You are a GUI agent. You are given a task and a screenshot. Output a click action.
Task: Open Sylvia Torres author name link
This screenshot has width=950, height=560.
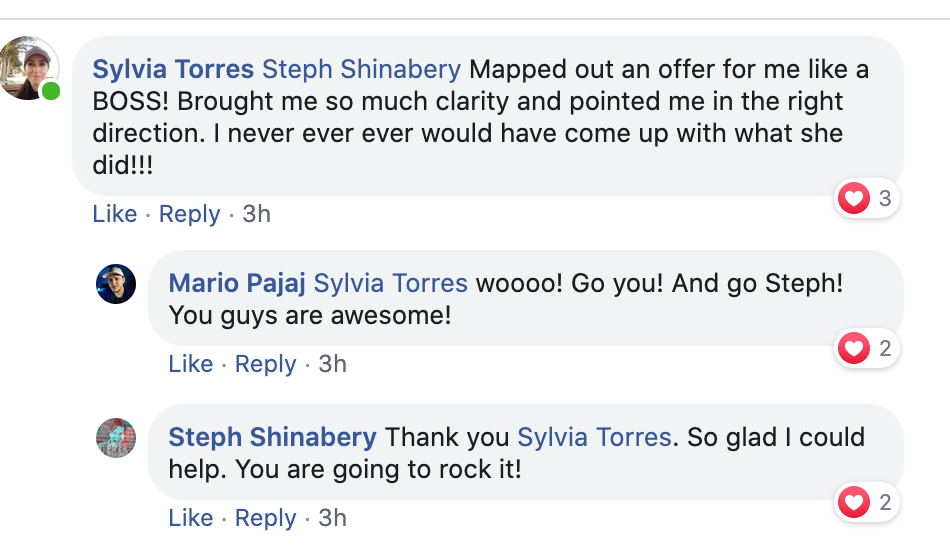172,70
